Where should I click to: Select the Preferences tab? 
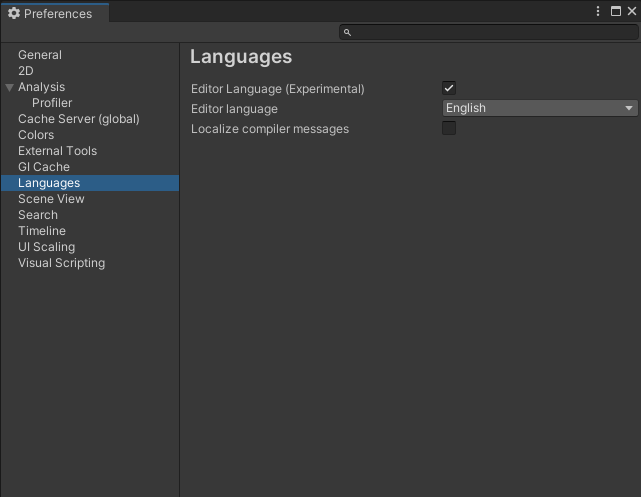click(x=55, y=13)
